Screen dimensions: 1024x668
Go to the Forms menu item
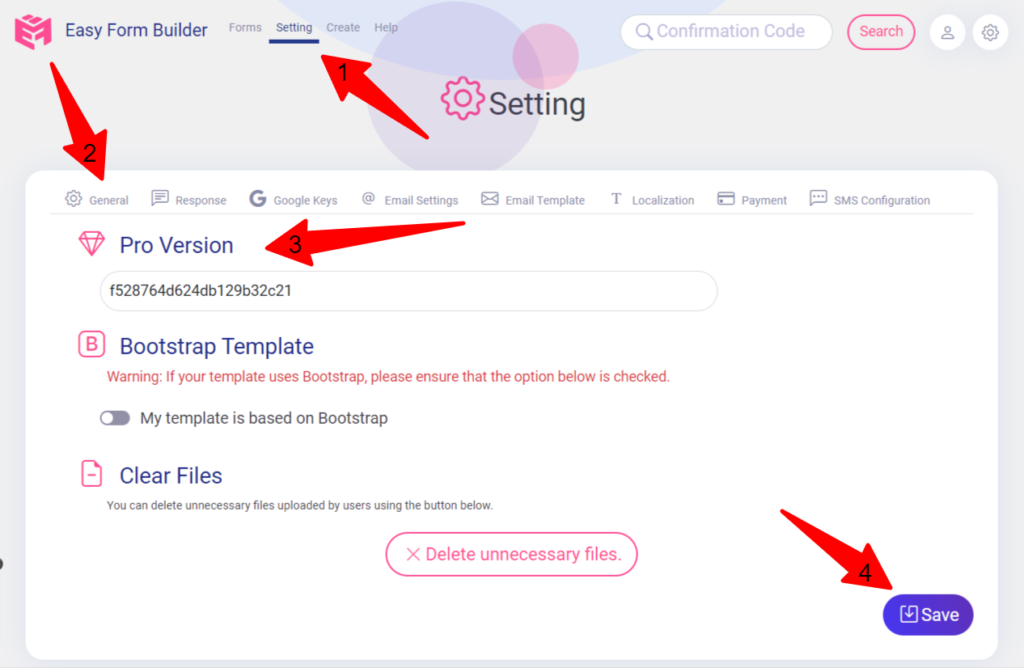(245, 27)
